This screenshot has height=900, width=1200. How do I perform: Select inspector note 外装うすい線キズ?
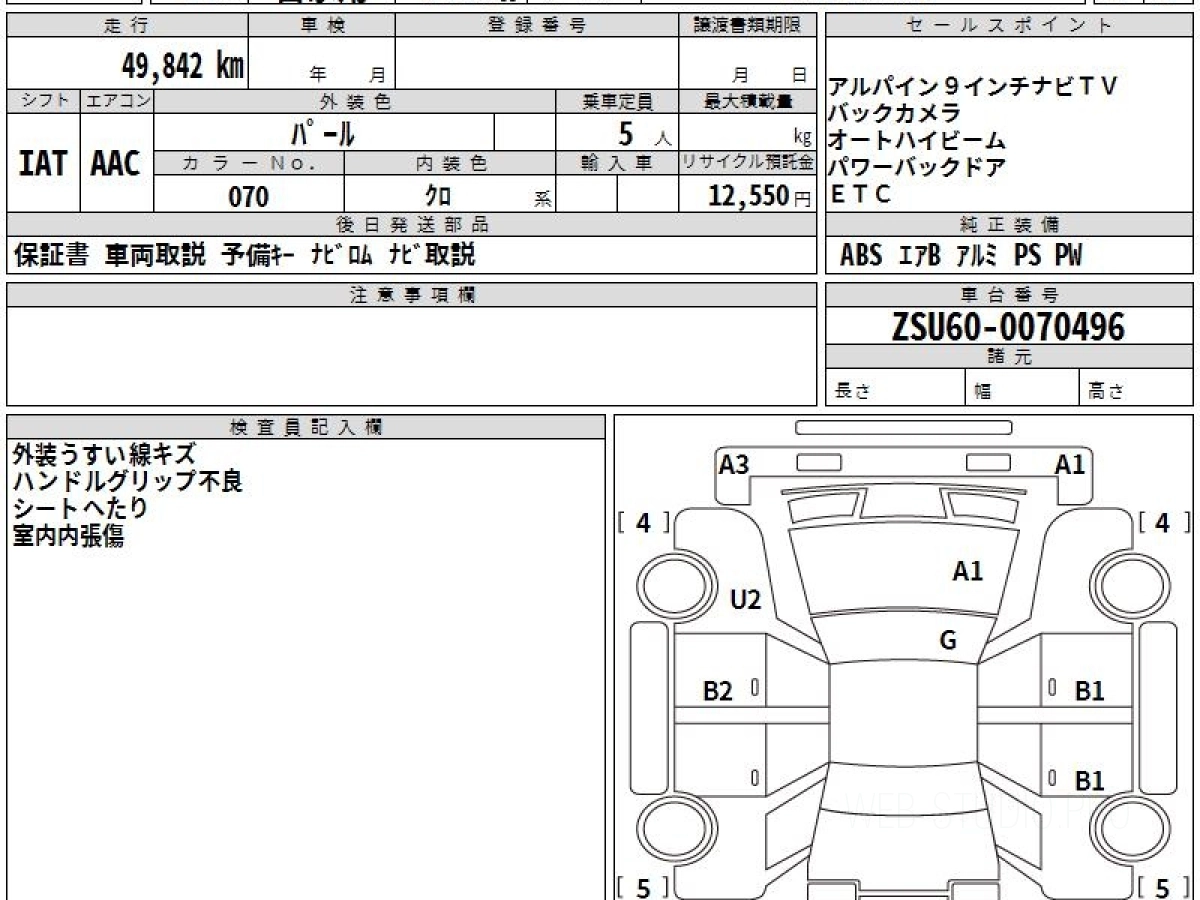(105, 455)
